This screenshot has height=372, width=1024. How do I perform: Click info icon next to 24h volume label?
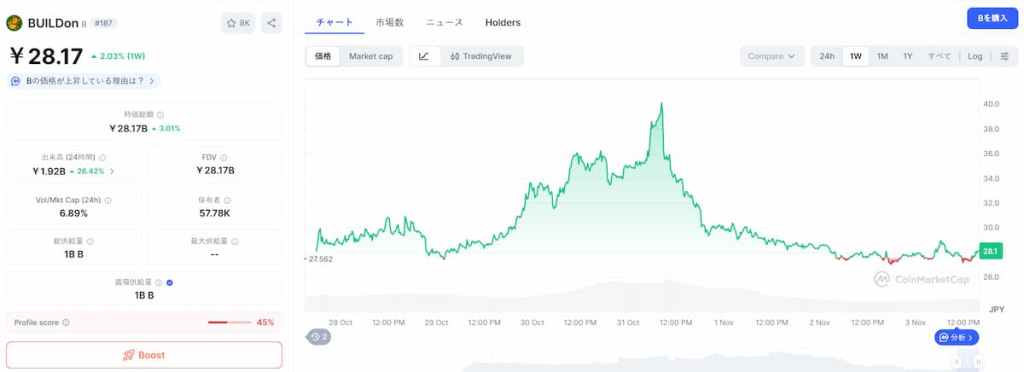pyautogui.click(x=103, y=157)
